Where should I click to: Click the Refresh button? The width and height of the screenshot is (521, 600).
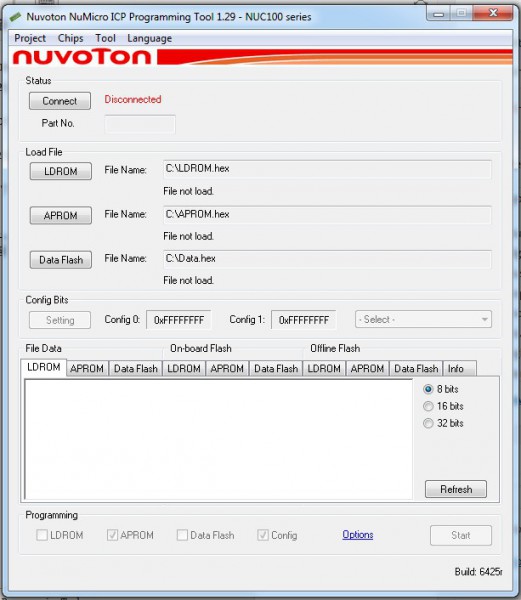pyautogui.click(x=456, y=489)
